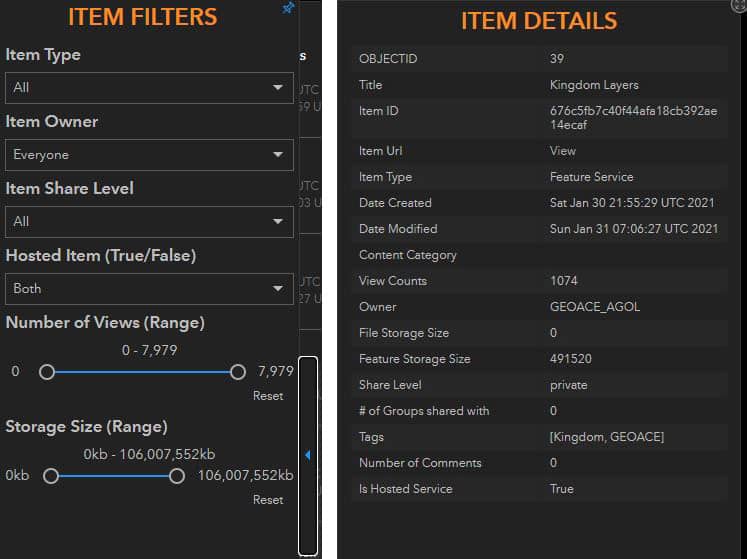Click the Content Category row label

click(407, 255)
